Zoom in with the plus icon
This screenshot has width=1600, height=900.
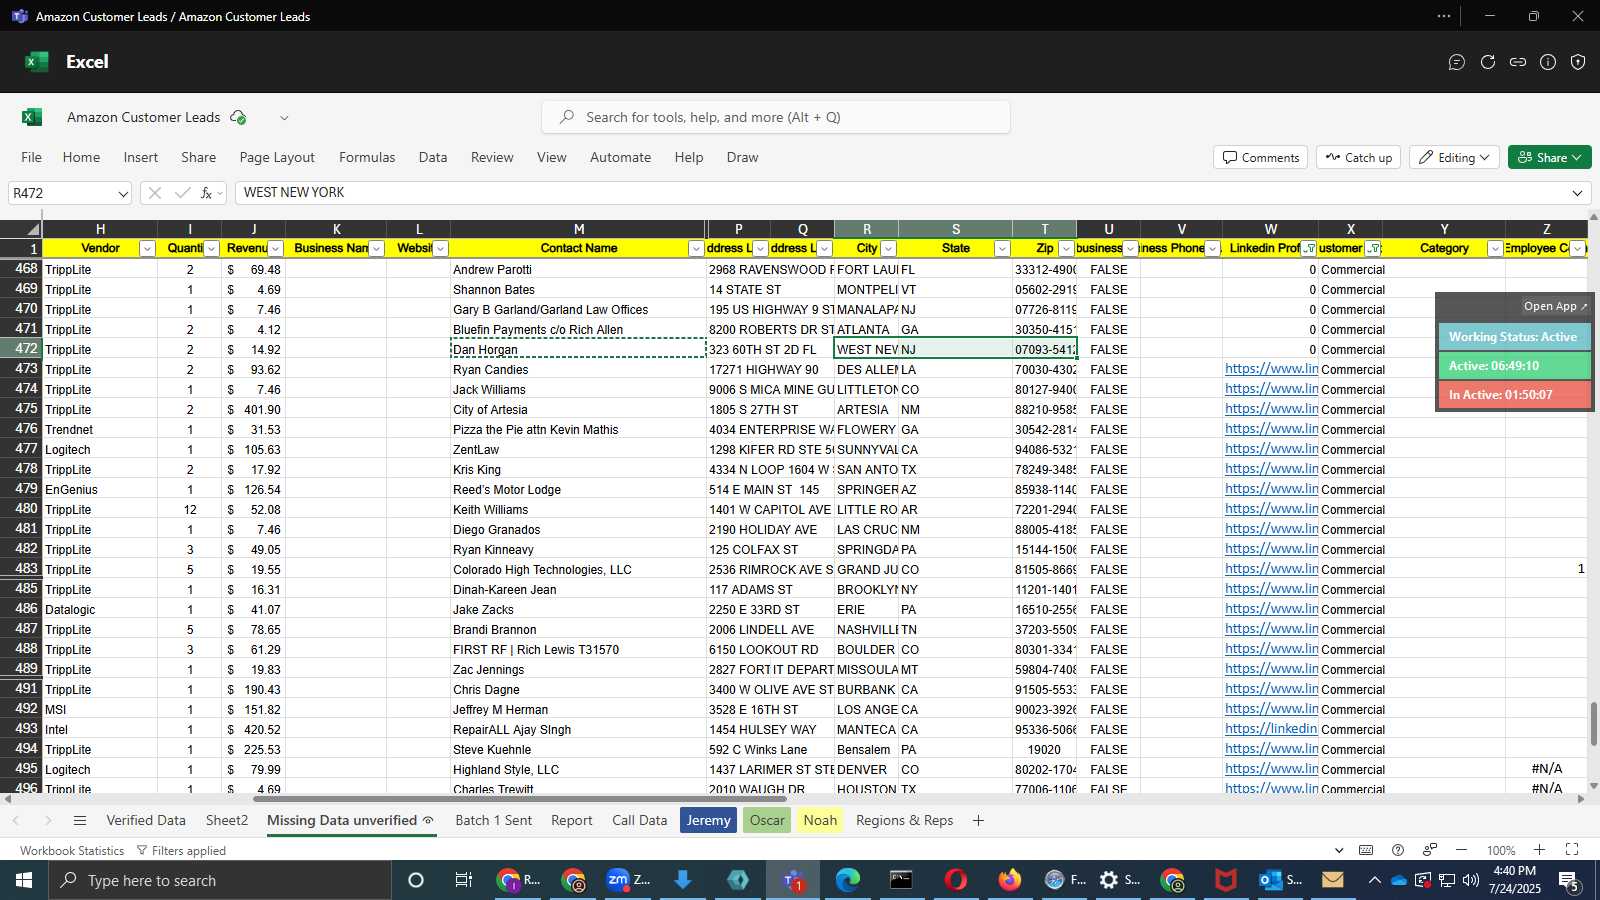coord(1540,850)
